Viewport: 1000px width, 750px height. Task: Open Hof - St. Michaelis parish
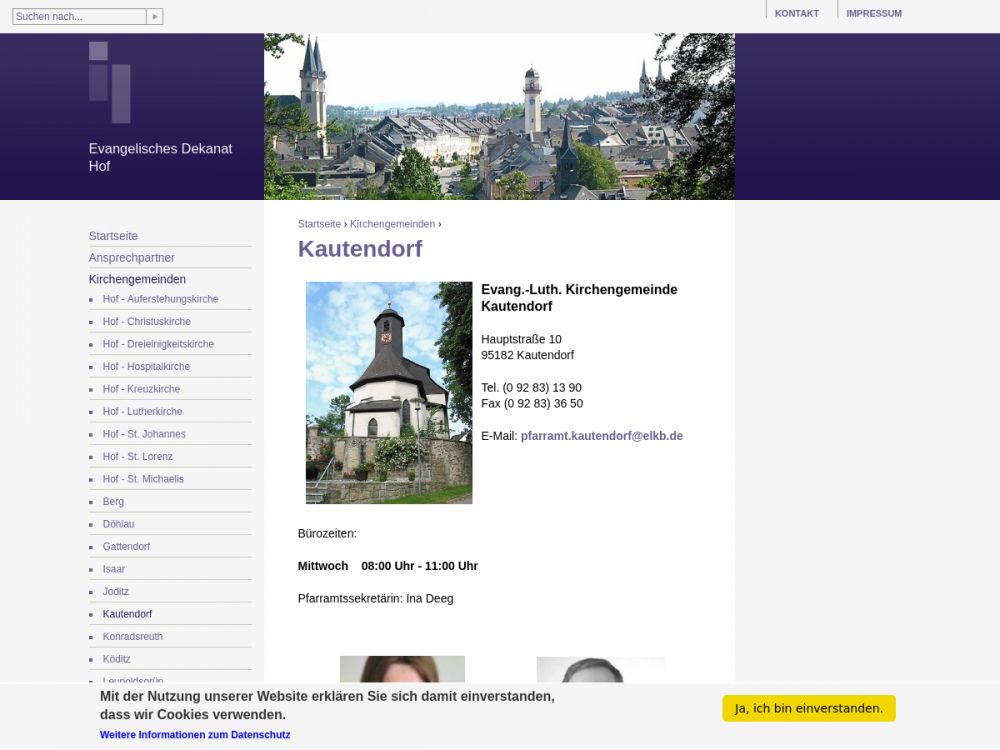click(x=143, y=479)
